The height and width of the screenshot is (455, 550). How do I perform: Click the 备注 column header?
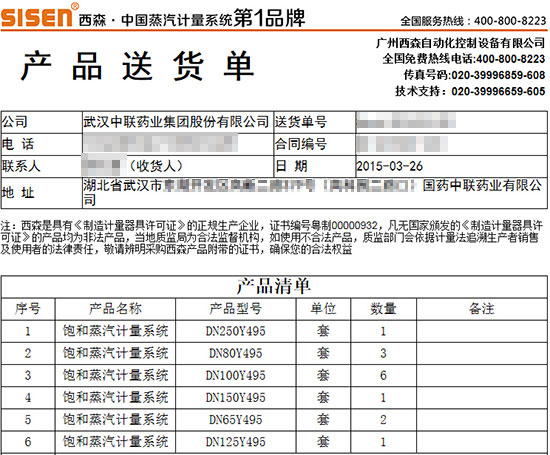tap(482, 309)
